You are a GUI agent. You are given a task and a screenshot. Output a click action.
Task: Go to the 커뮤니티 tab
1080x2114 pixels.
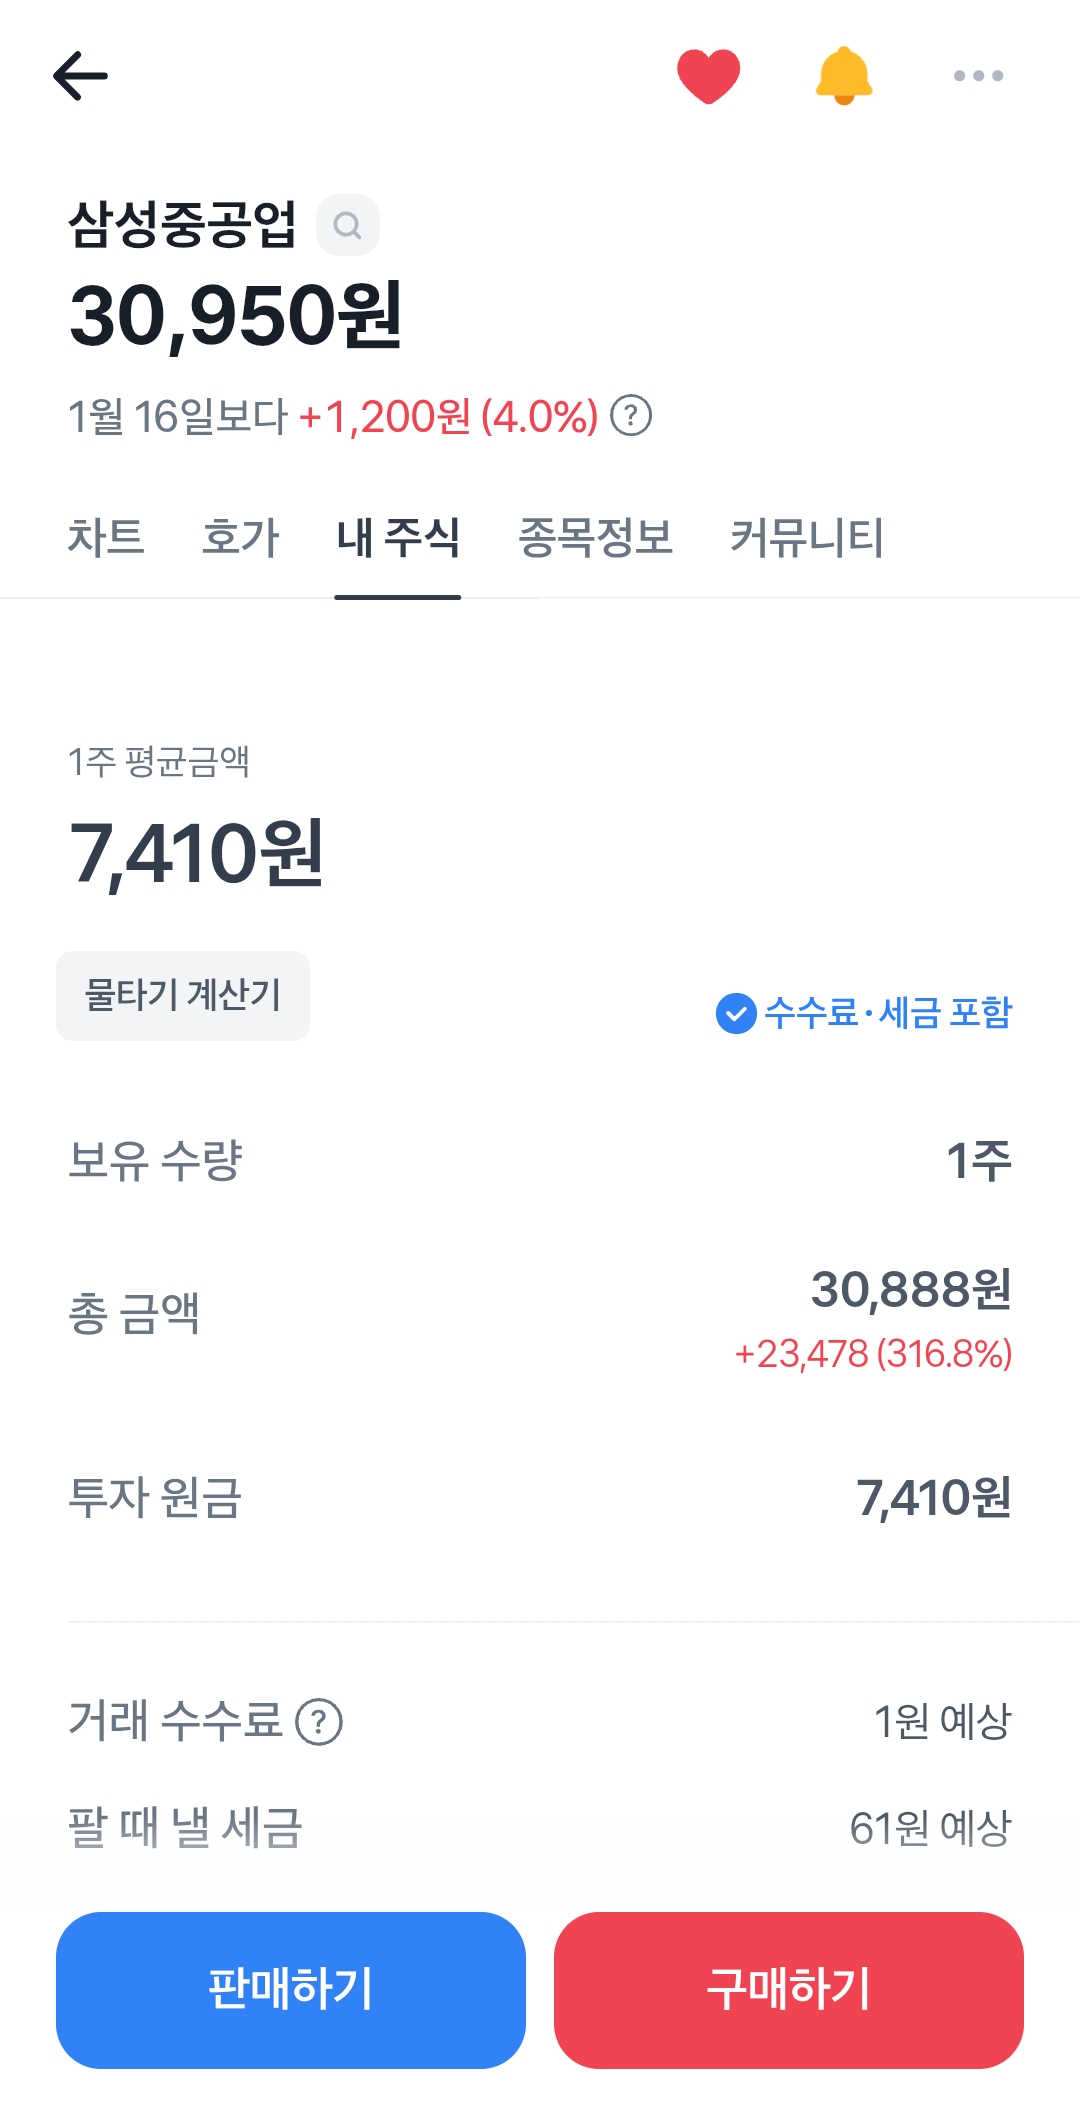coord(807,537)
